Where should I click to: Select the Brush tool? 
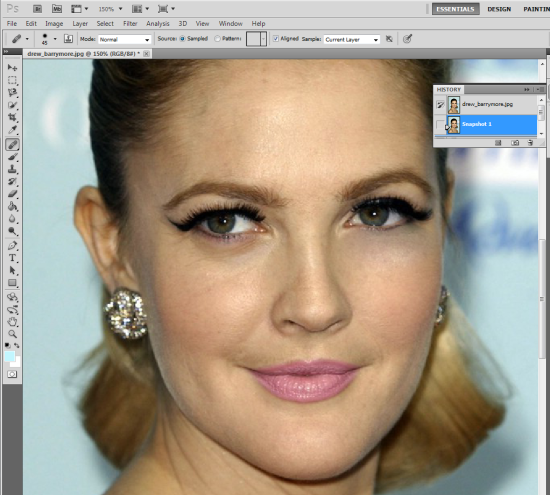coord(12,156)
